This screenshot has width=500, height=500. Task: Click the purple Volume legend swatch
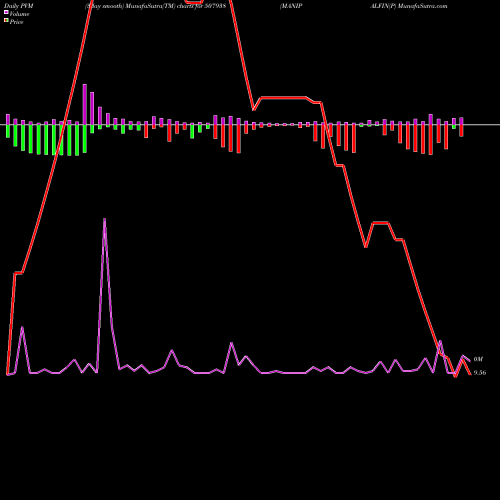[x=6, y=13]
